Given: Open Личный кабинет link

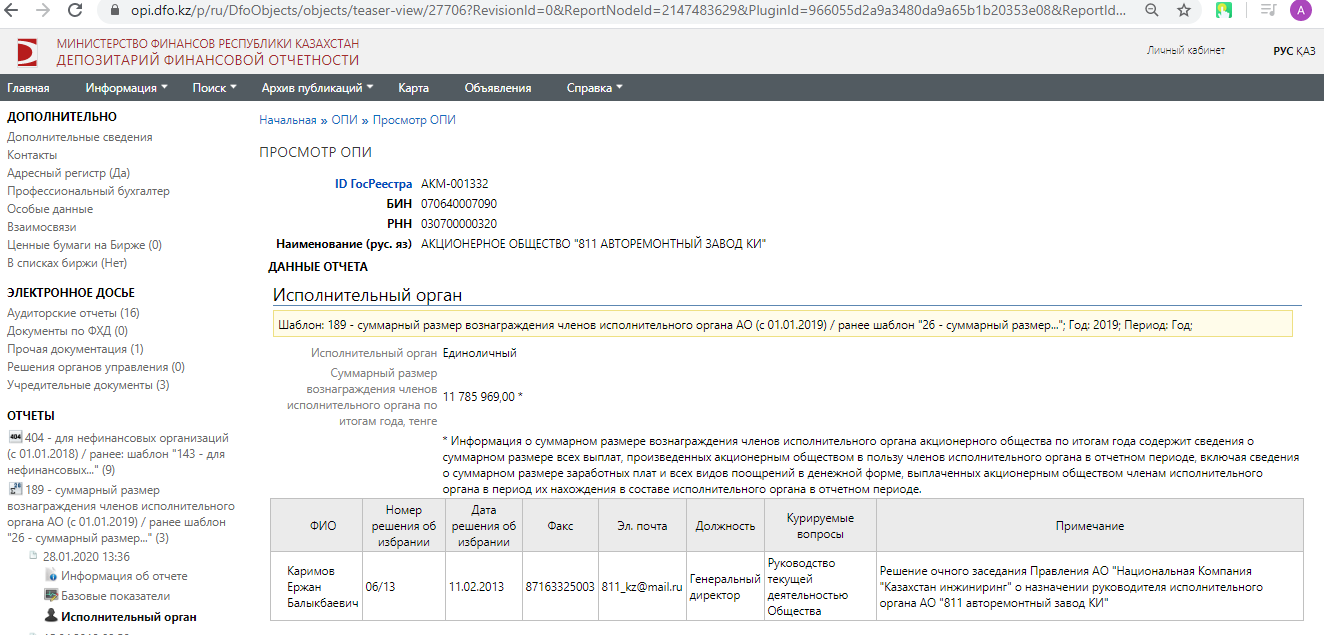Looking at the screenshot, I should tap(1185, 51).
